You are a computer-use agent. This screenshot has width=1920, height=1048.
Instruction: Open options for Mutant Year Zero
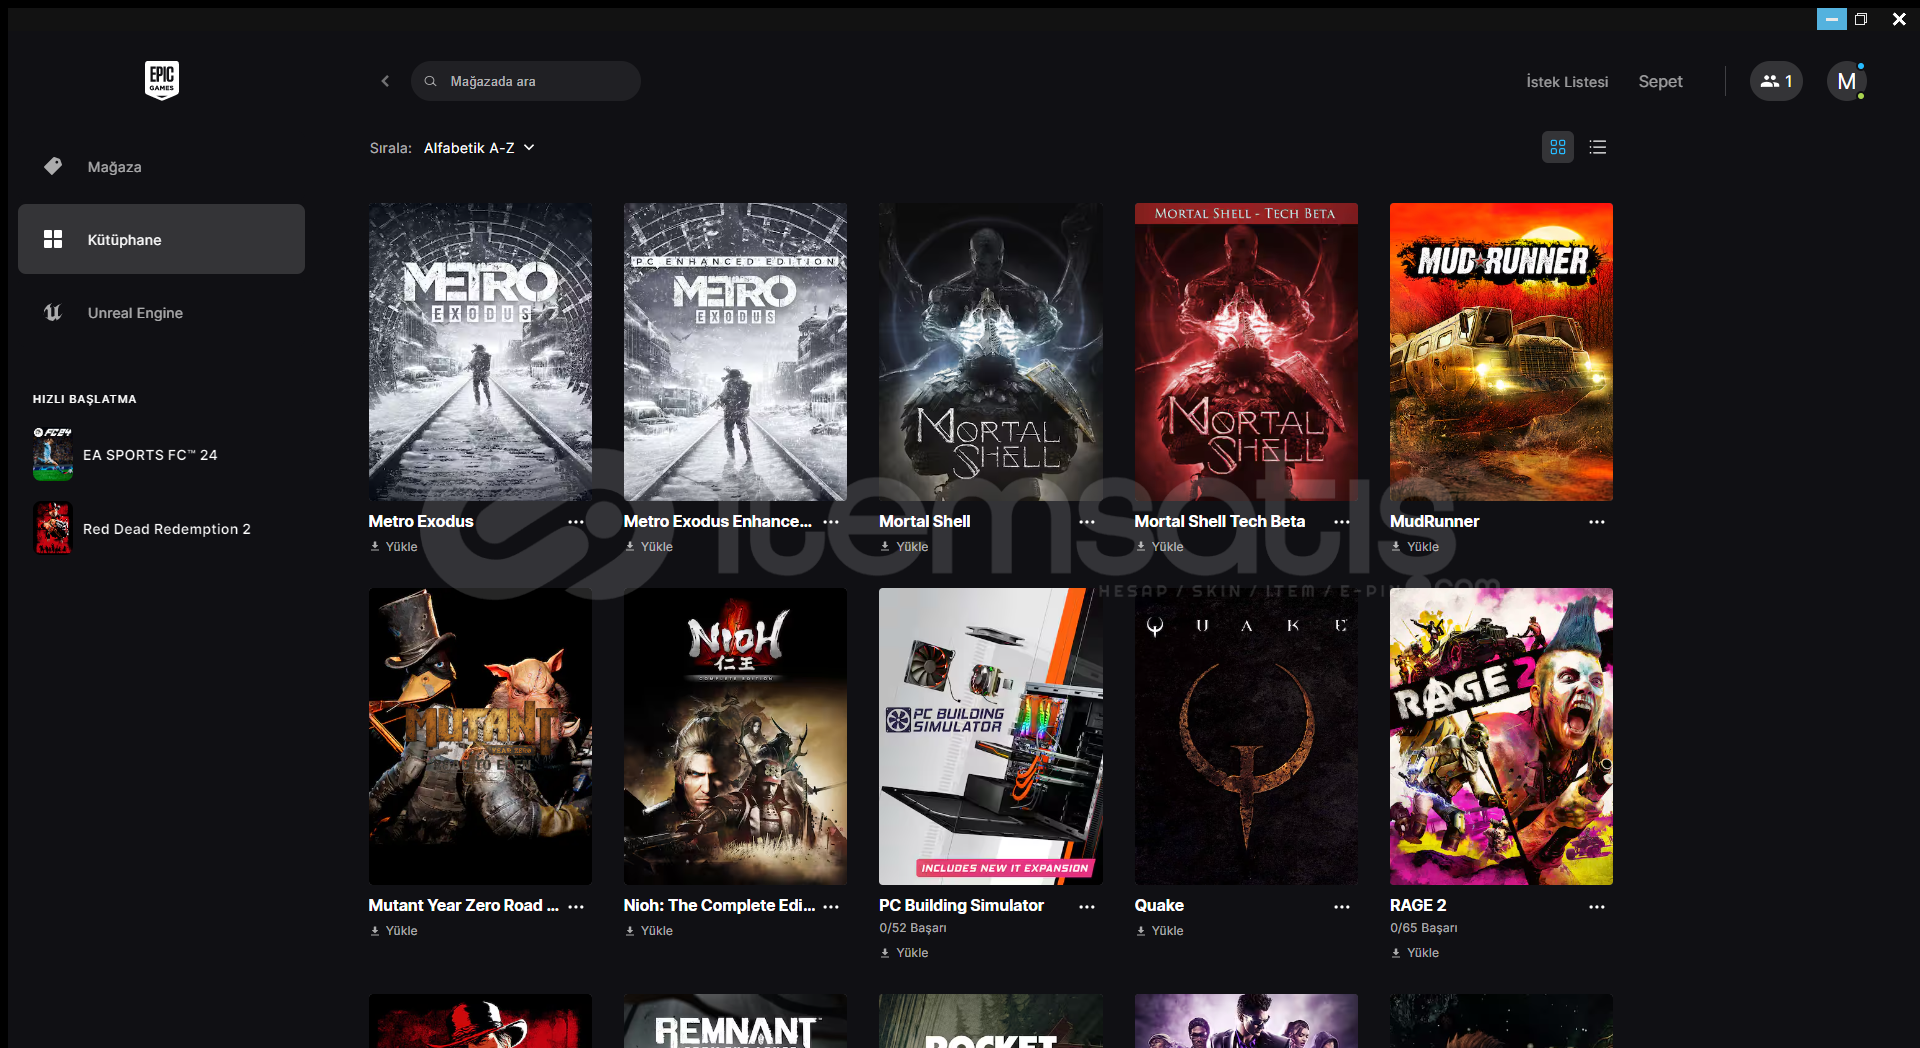coord(576,906)
